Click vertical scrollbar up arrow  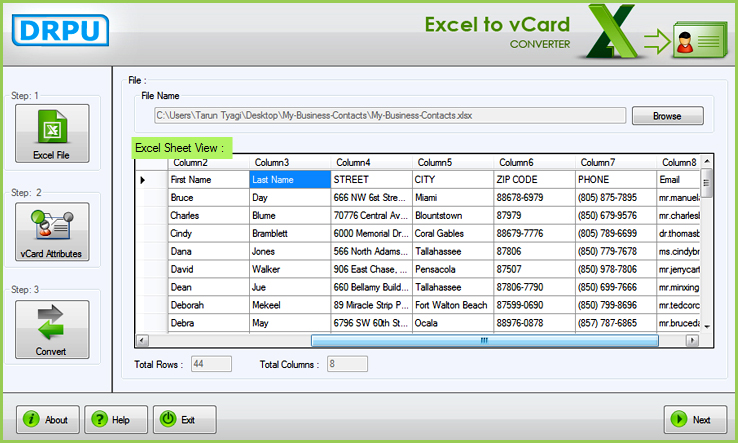pyautogui.click(x=706, y=161)
